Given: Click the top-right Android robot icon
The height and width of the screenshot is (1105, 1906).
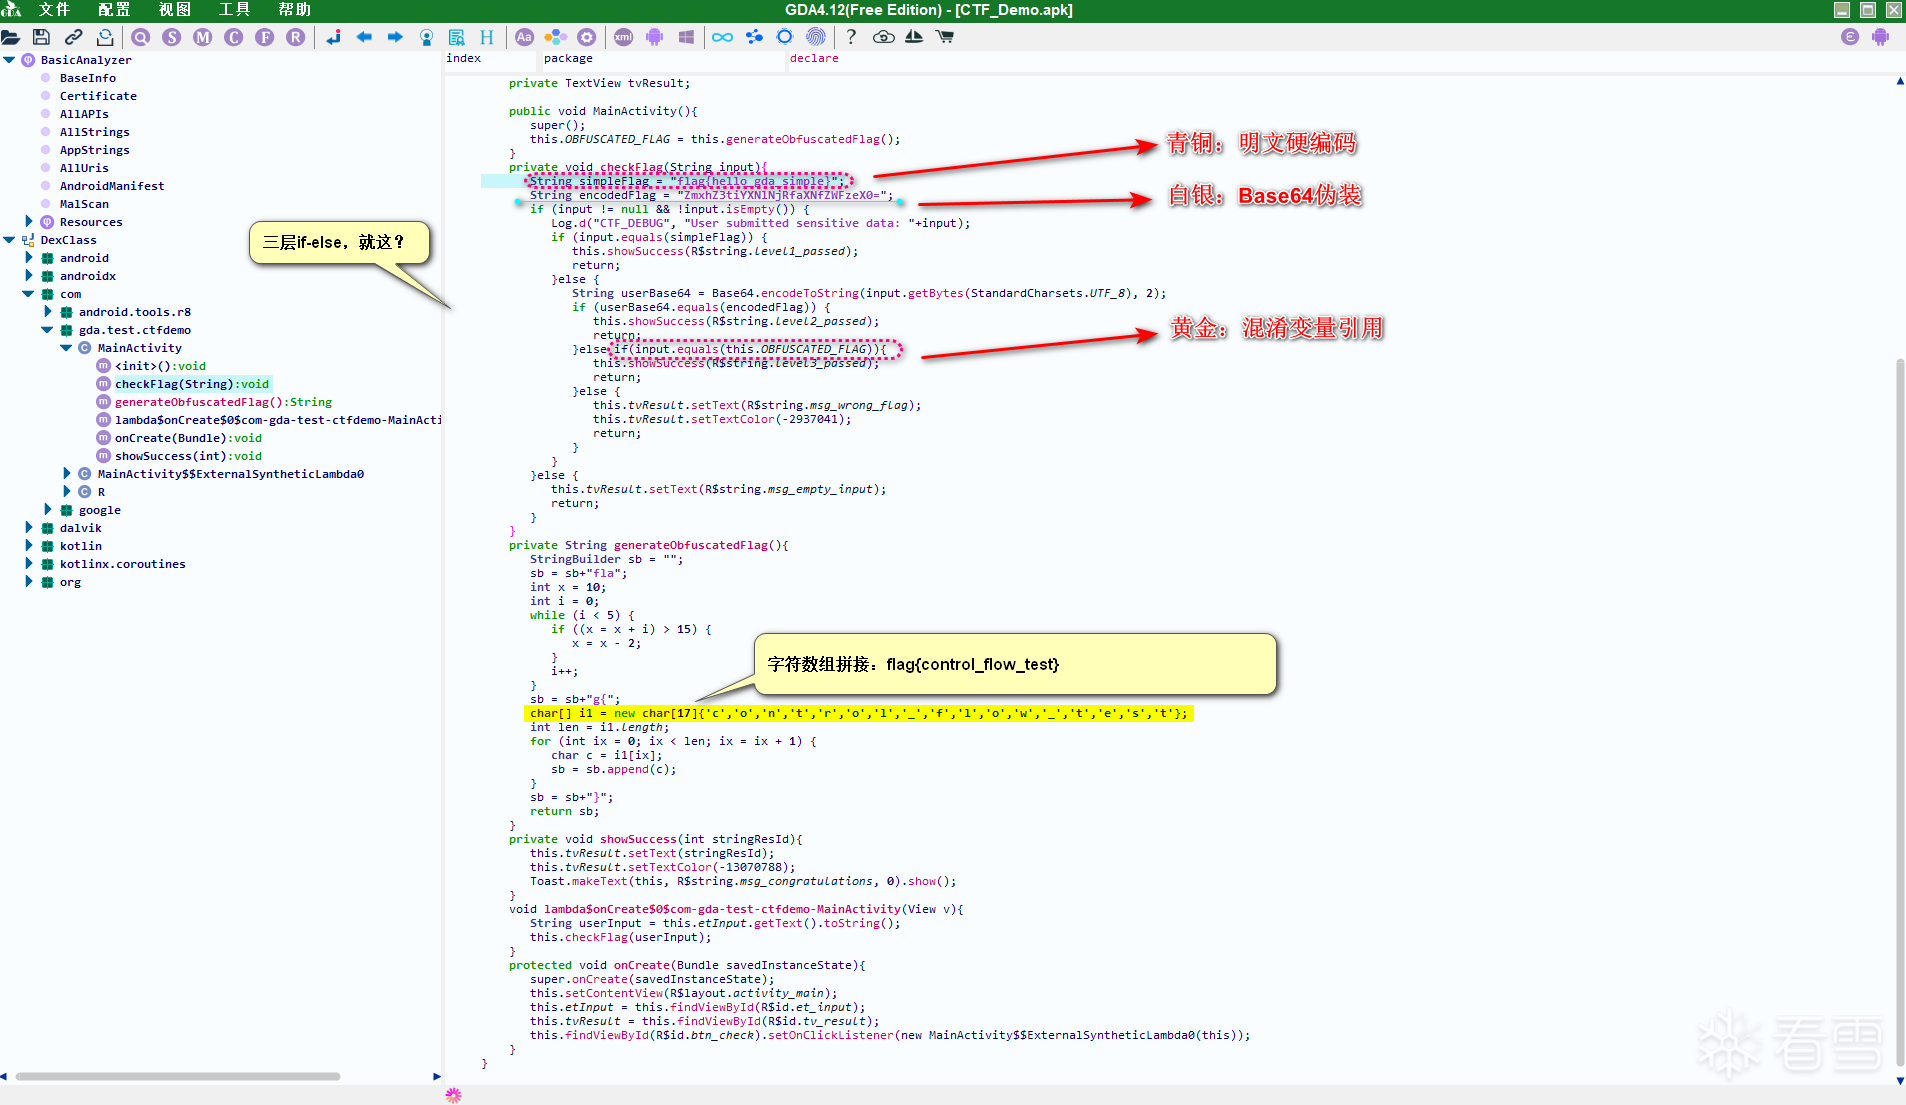Looking at the screenshot, I should (1881, 37).
